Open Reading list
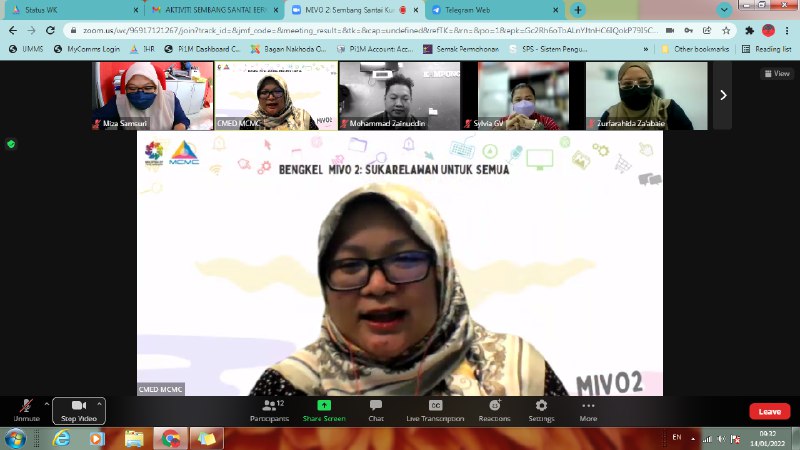 (766, 49)
